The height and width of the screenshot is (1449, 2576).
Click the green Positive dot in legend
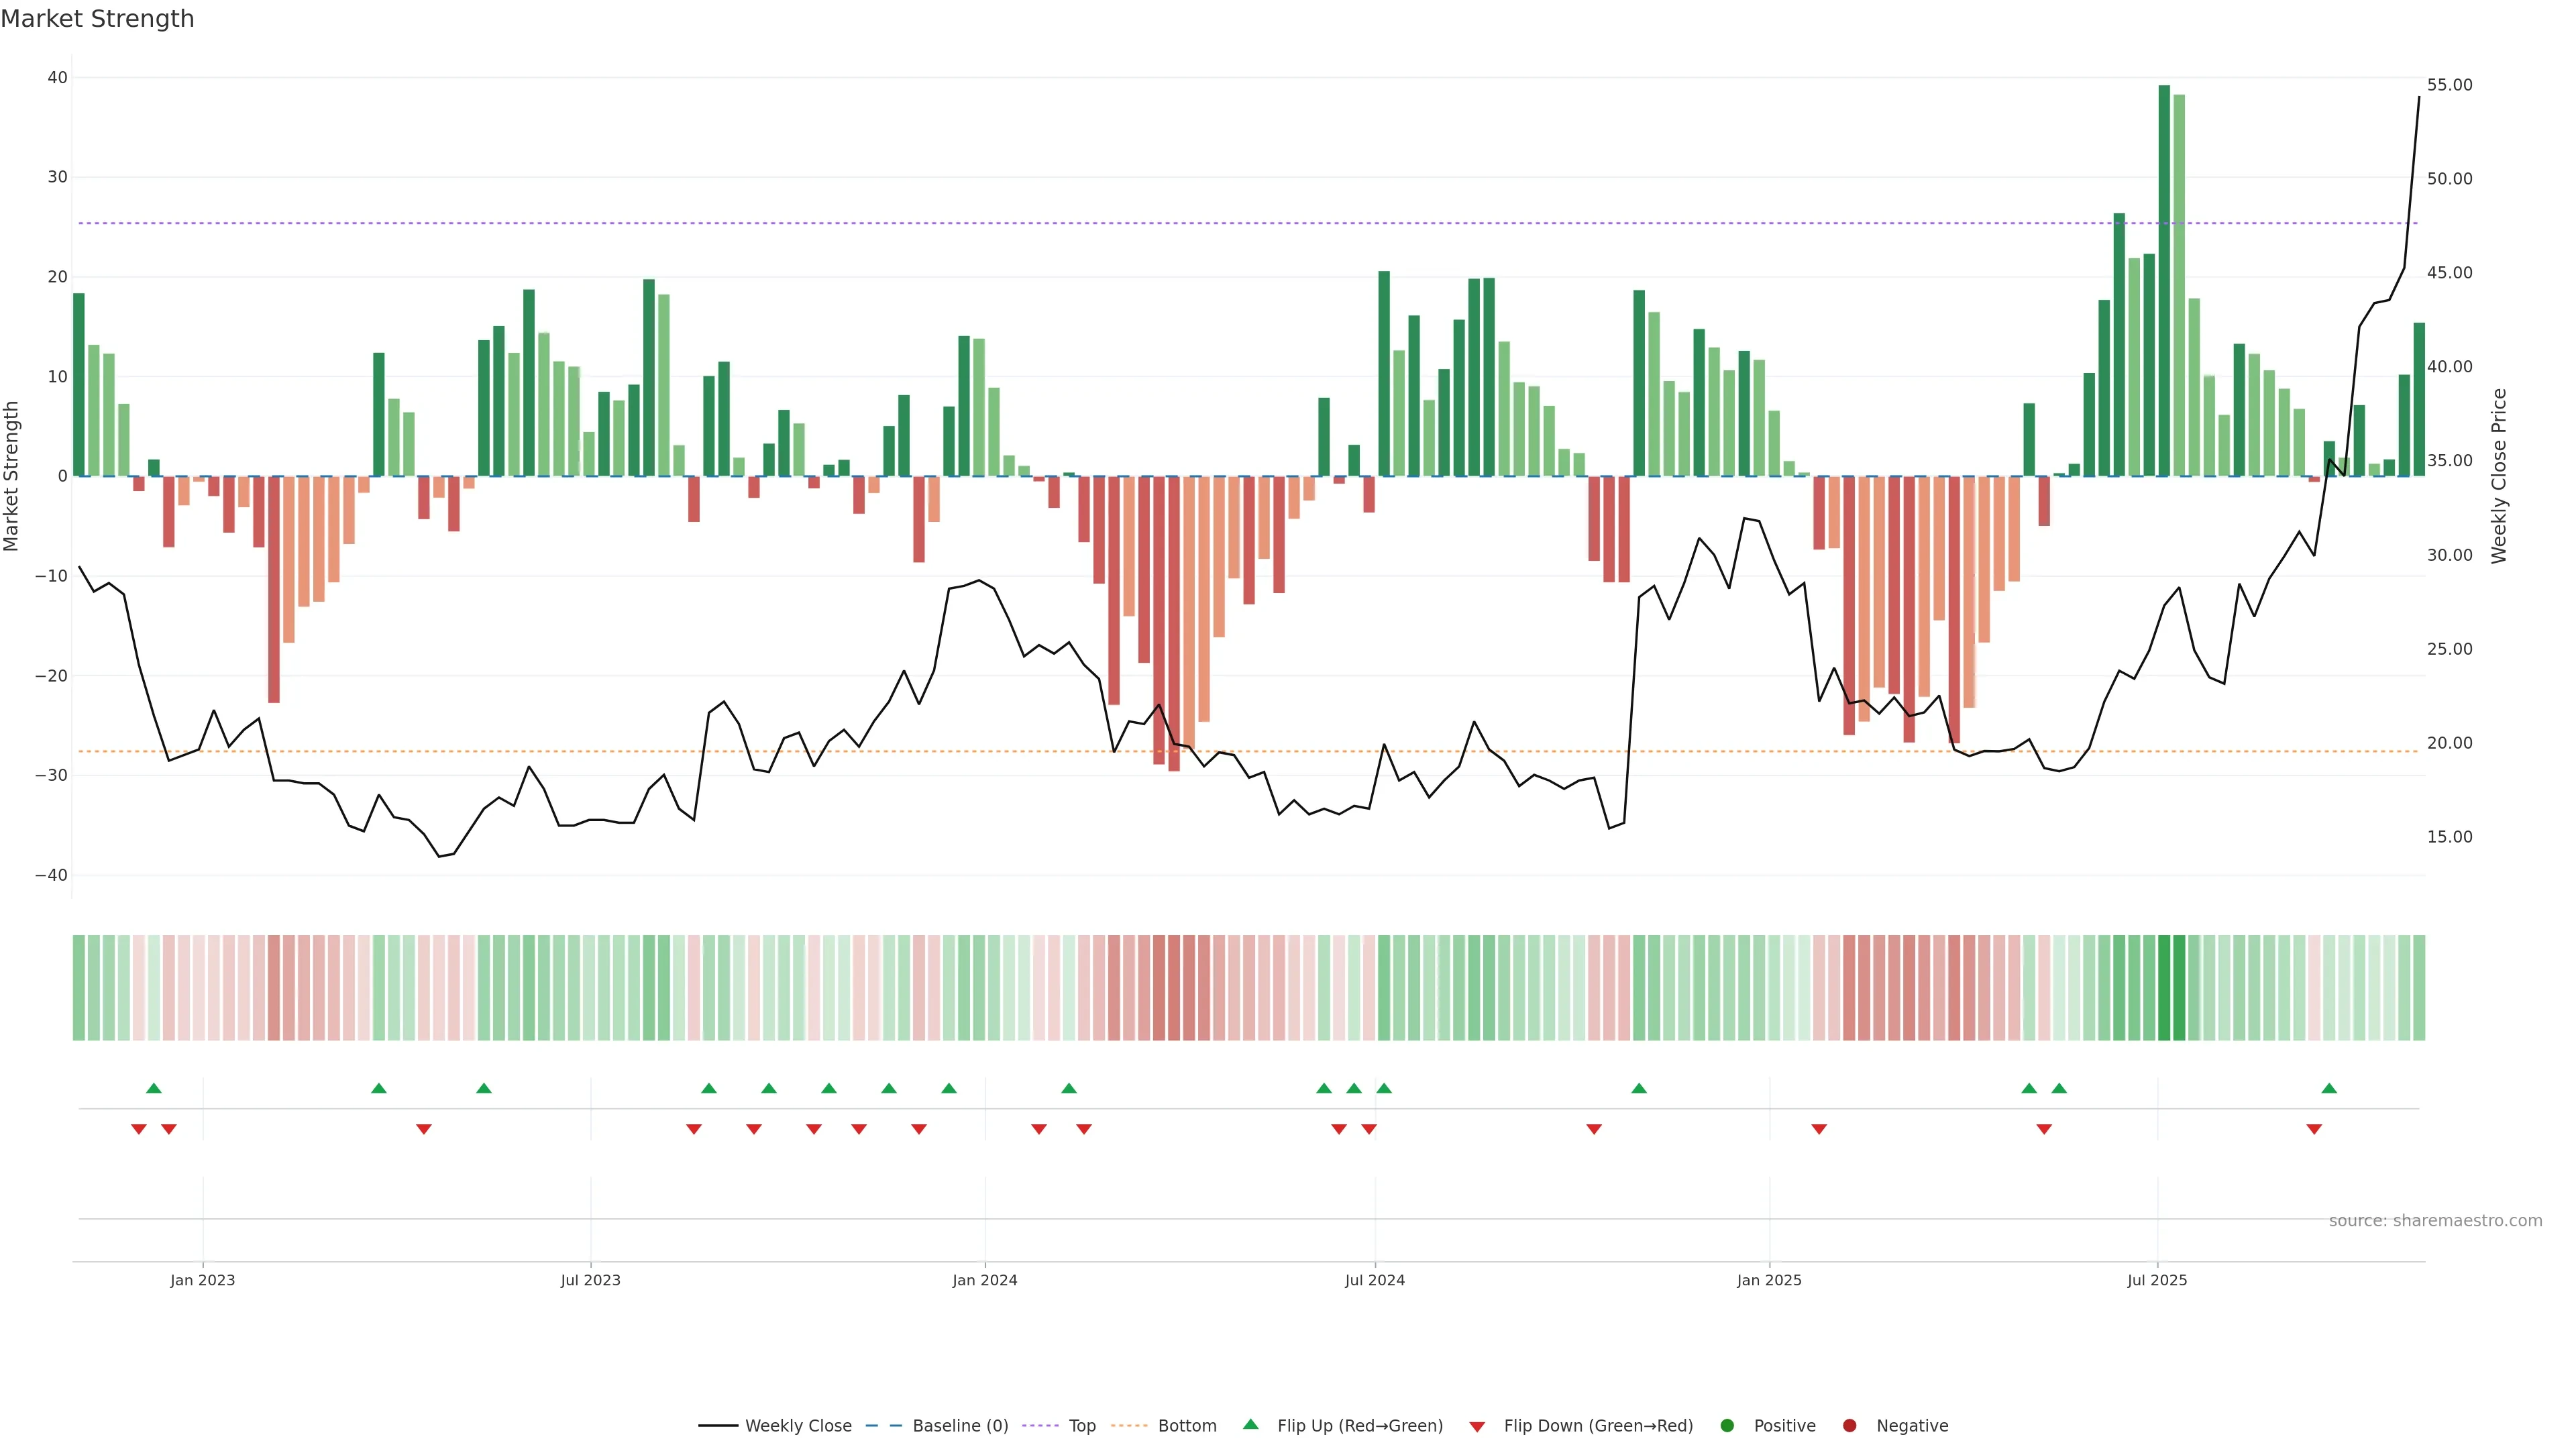1727,1425
